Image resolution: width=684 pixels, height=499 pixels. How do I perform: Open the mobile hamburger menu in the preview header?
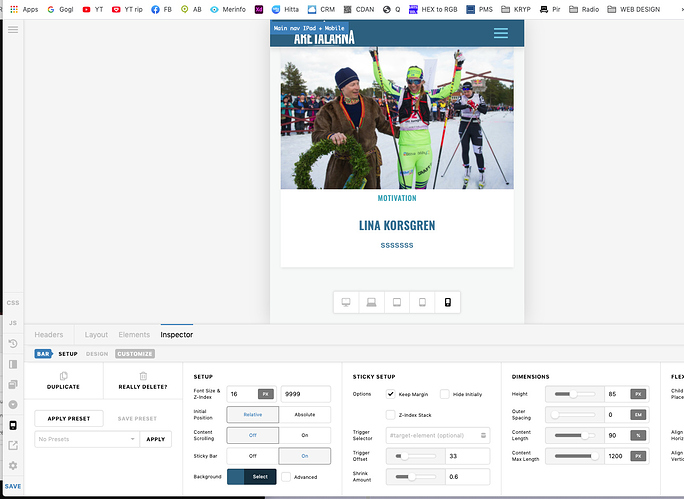pos(501,33)
